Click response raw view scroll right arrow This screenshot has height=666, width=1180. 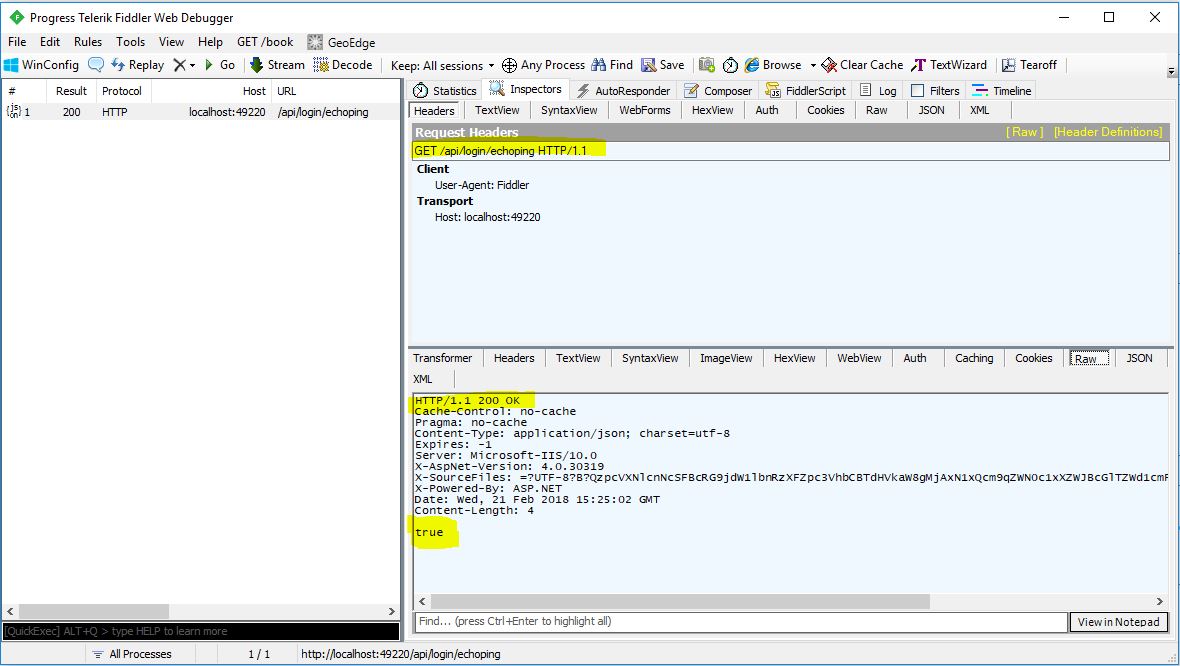(x=1160, y=601)
